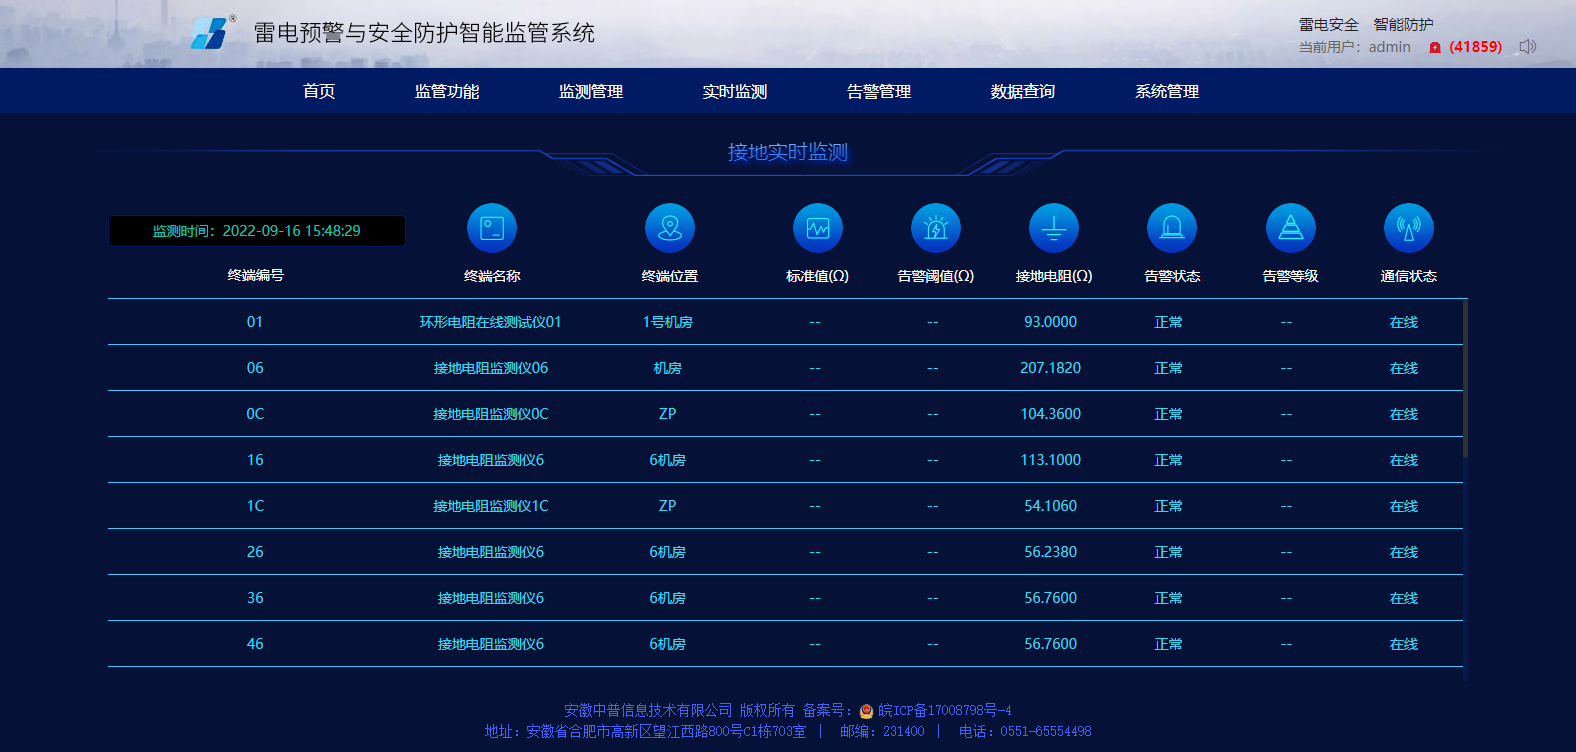Screen dimensions: 1576x752
Task: Open the 告警管理 menu
Action: point(879,91)
